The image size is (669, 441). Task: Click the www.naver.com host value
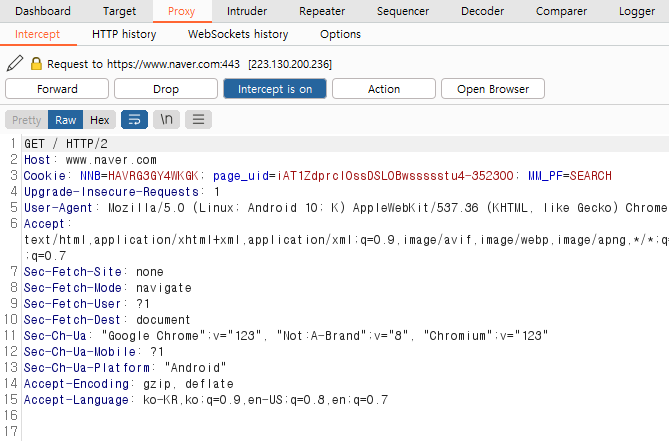tap(111, 160)
